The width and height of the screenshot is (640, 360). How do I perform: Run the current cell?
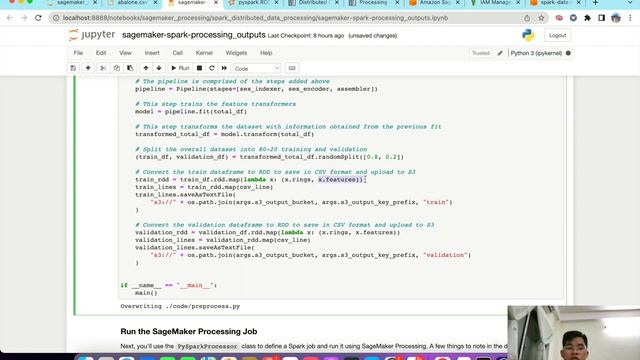tap(180, 68)
